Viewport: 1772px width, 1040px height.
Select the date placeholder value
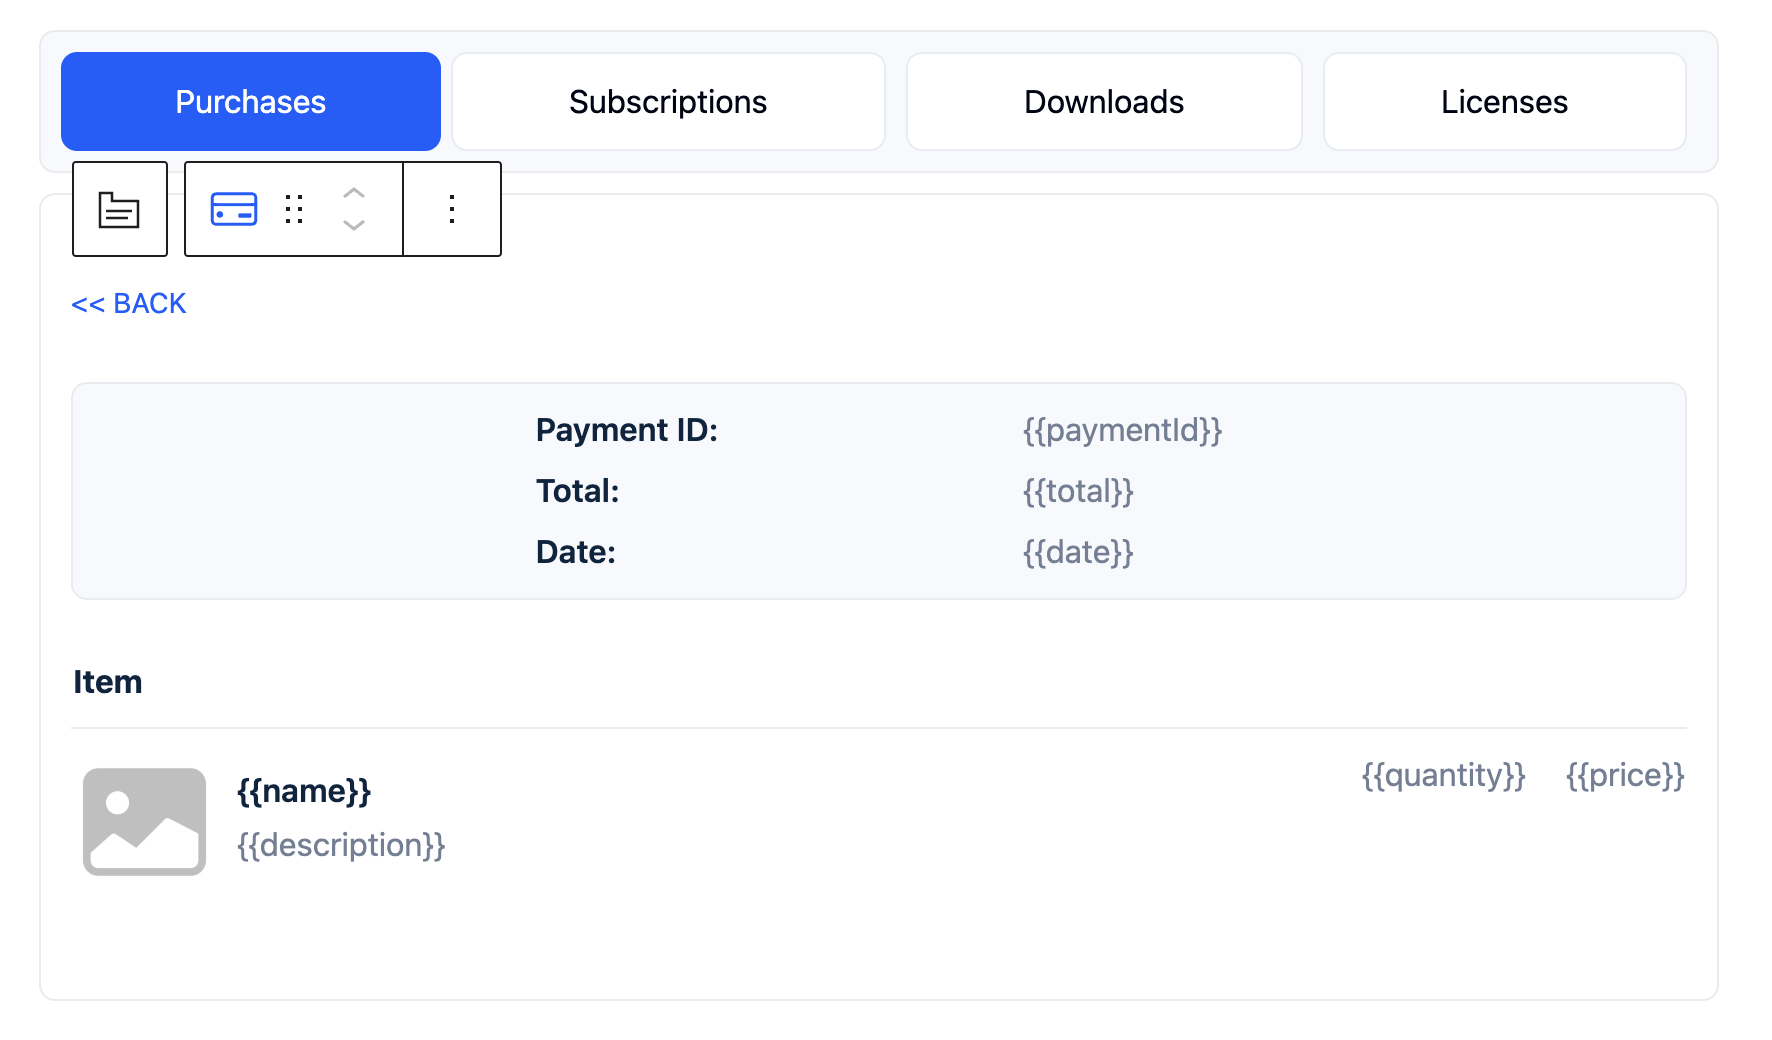tap(1078, 551)
